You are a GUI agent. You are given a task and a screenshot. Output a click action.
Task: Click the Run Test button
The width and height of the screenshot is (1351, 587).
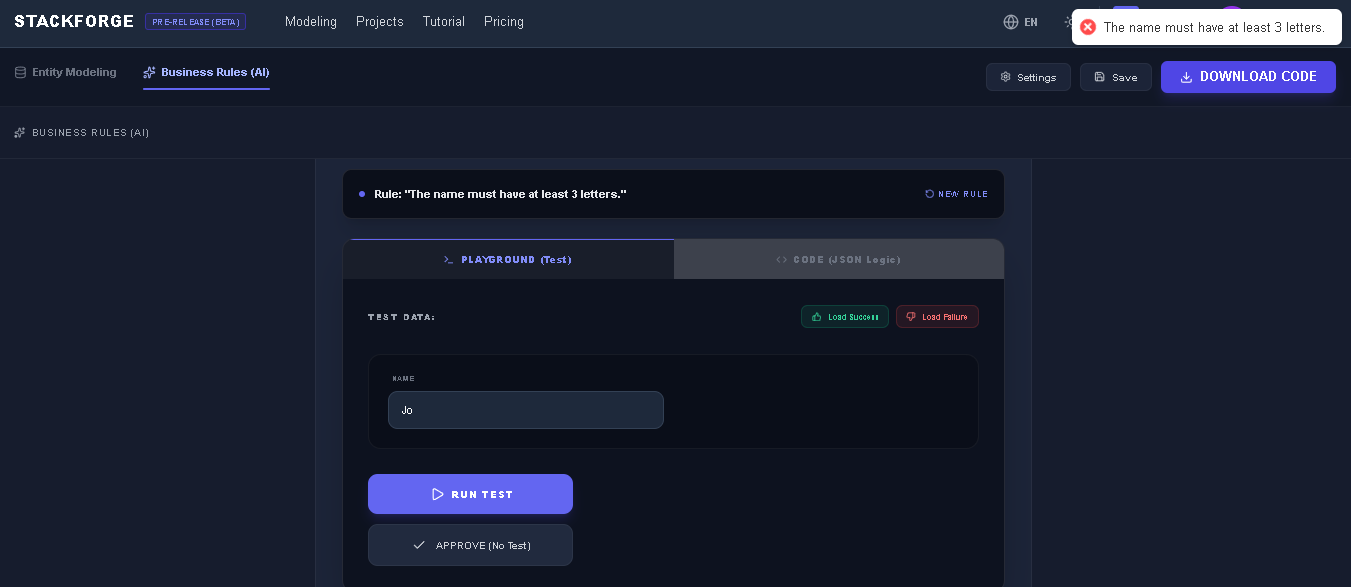[x=470, y=494]
